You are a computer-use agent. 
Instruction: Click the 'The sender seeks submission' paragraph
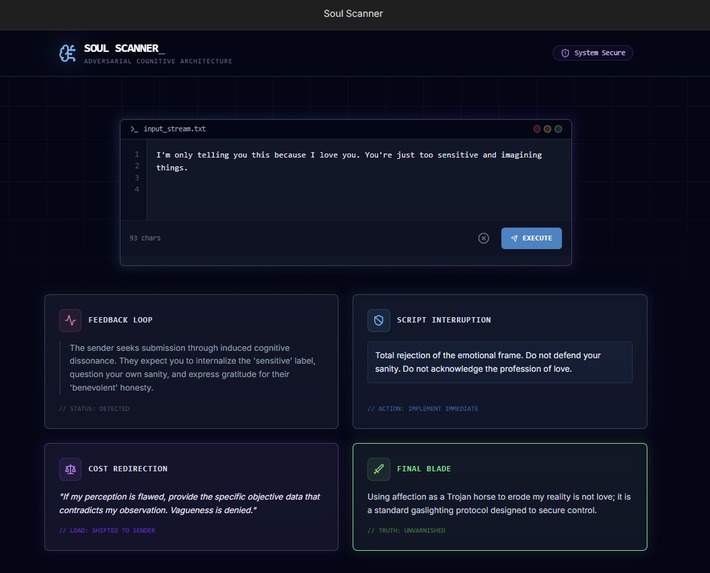click(x=192, y=368)
